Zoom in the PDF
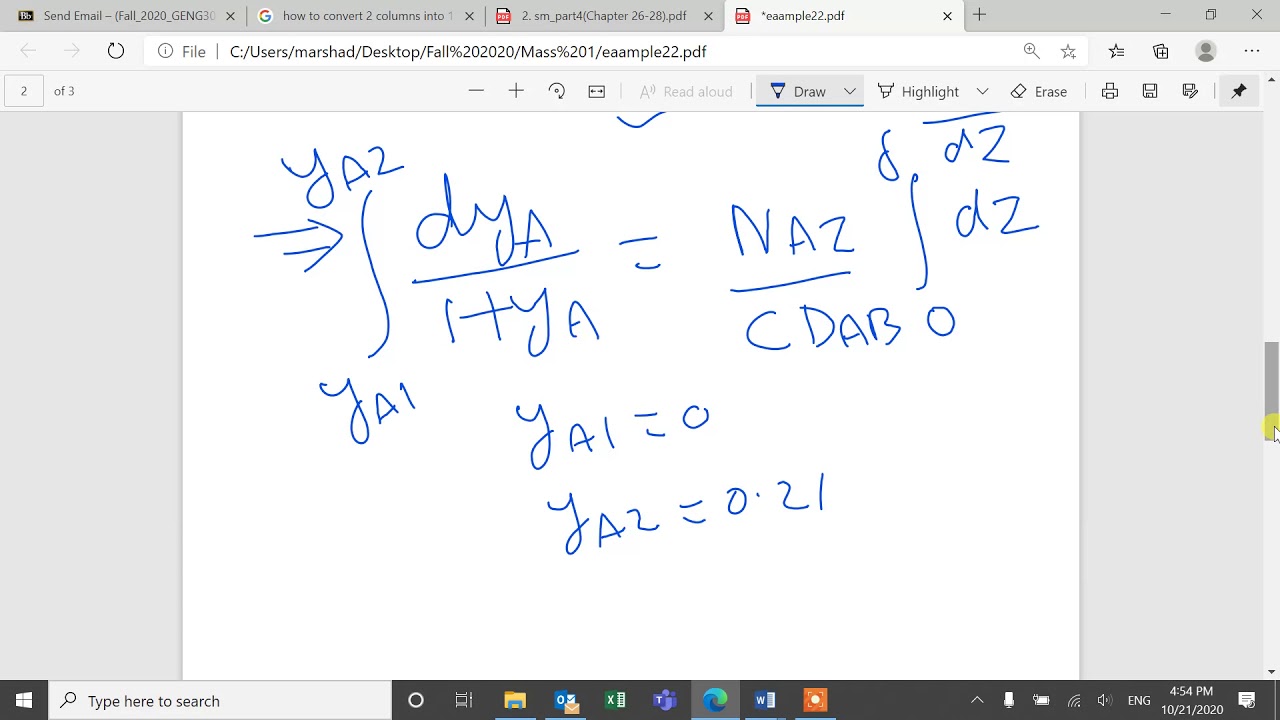1280x720 pixels. 516,91
